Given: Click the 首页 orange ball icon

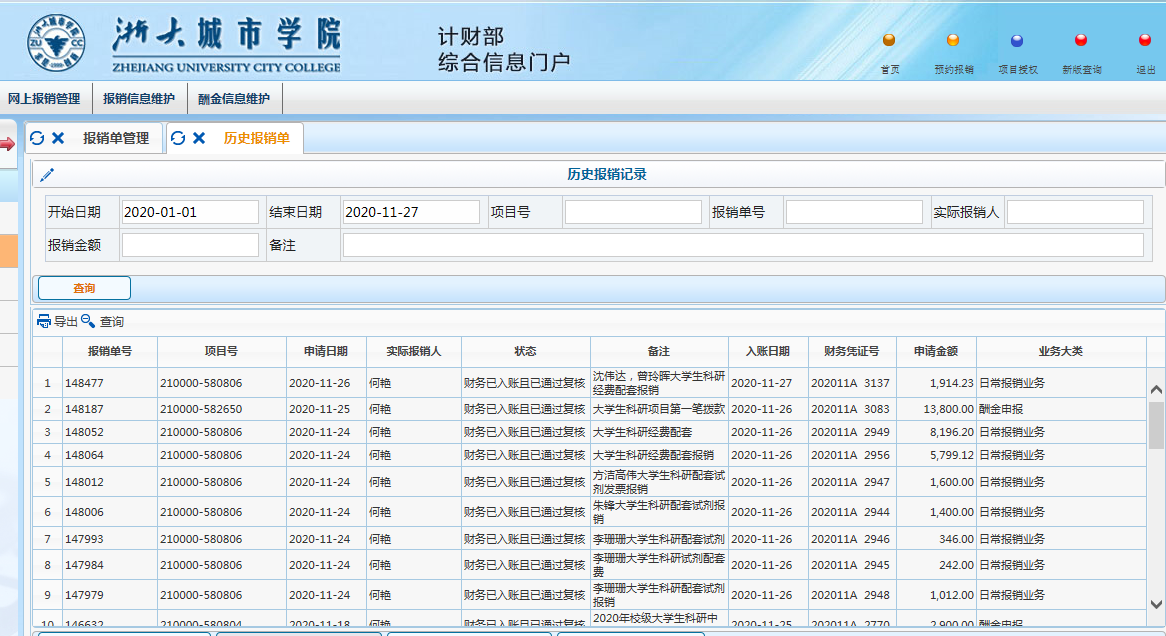Looking at the screenshot, I should (889, 40).
